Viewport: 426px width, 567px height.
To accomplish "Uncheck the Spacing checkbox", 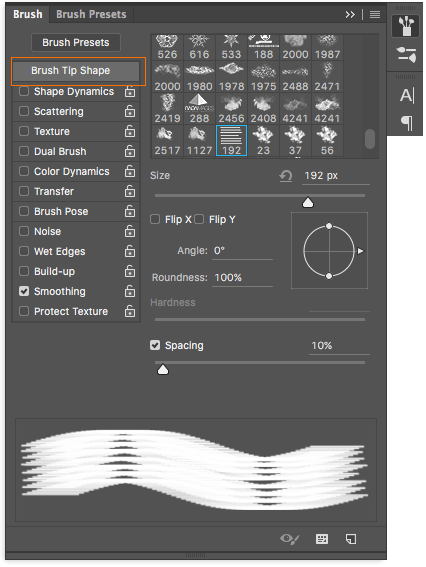I will coord(155,345).
